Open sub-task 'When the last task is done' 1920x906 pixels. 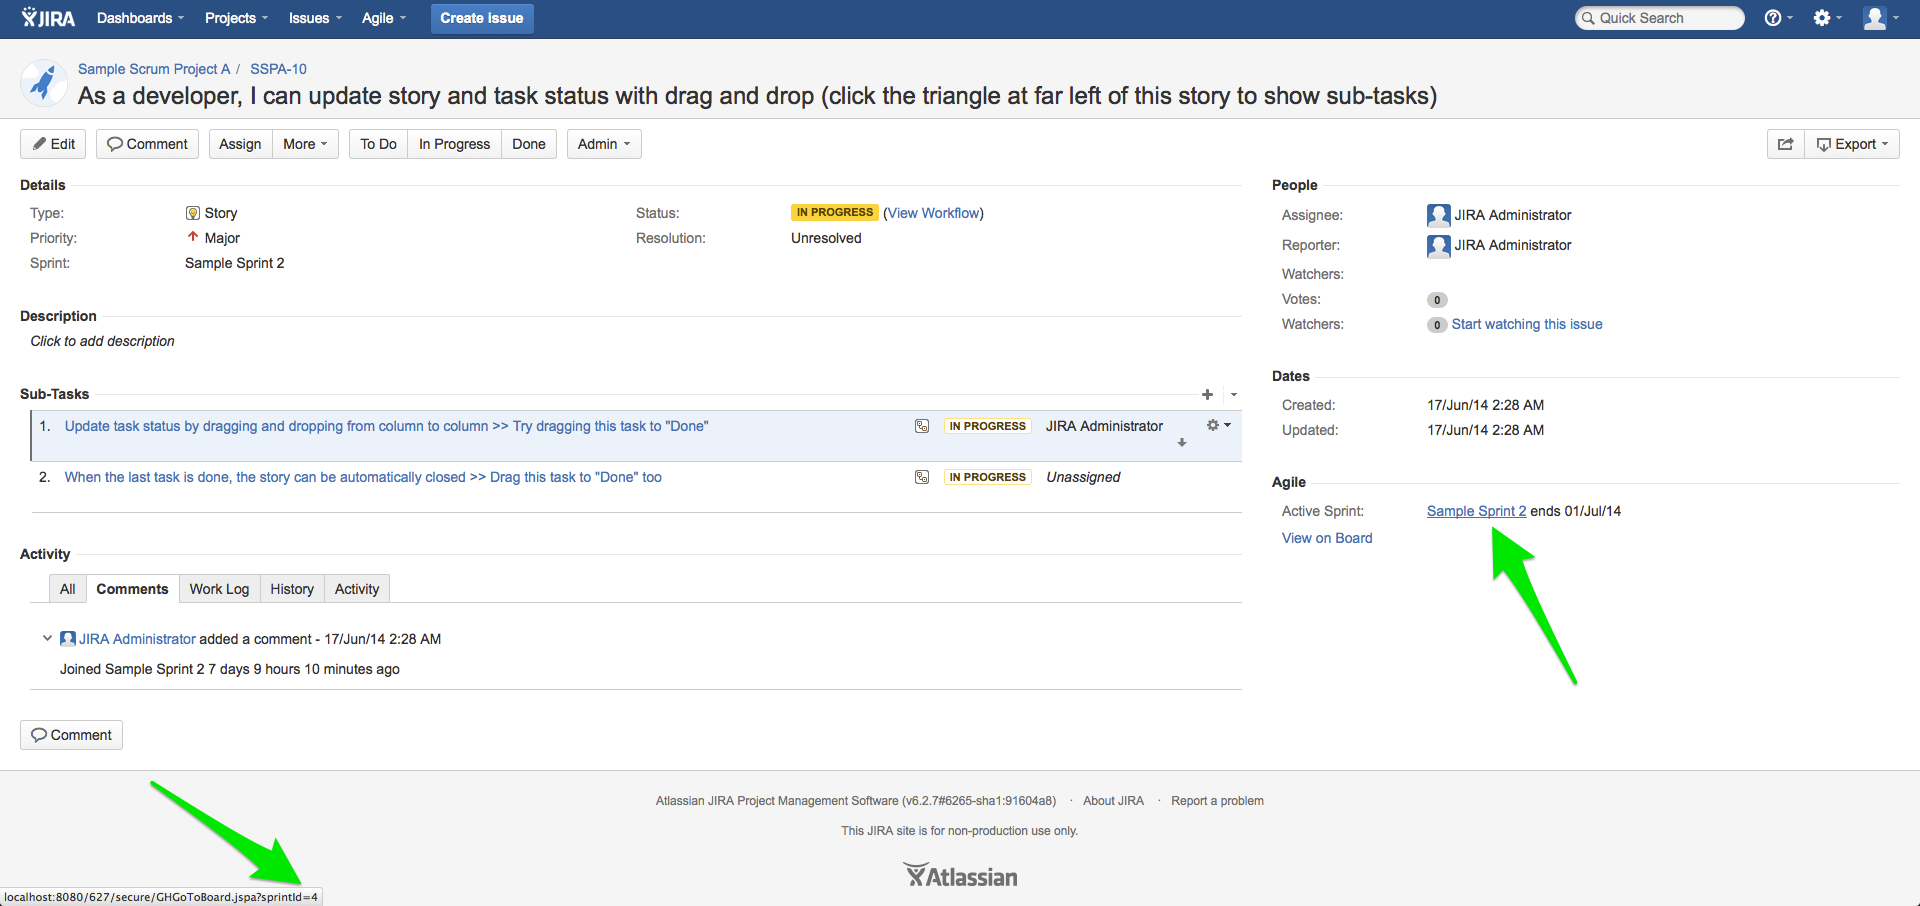[x=363, y=477]
